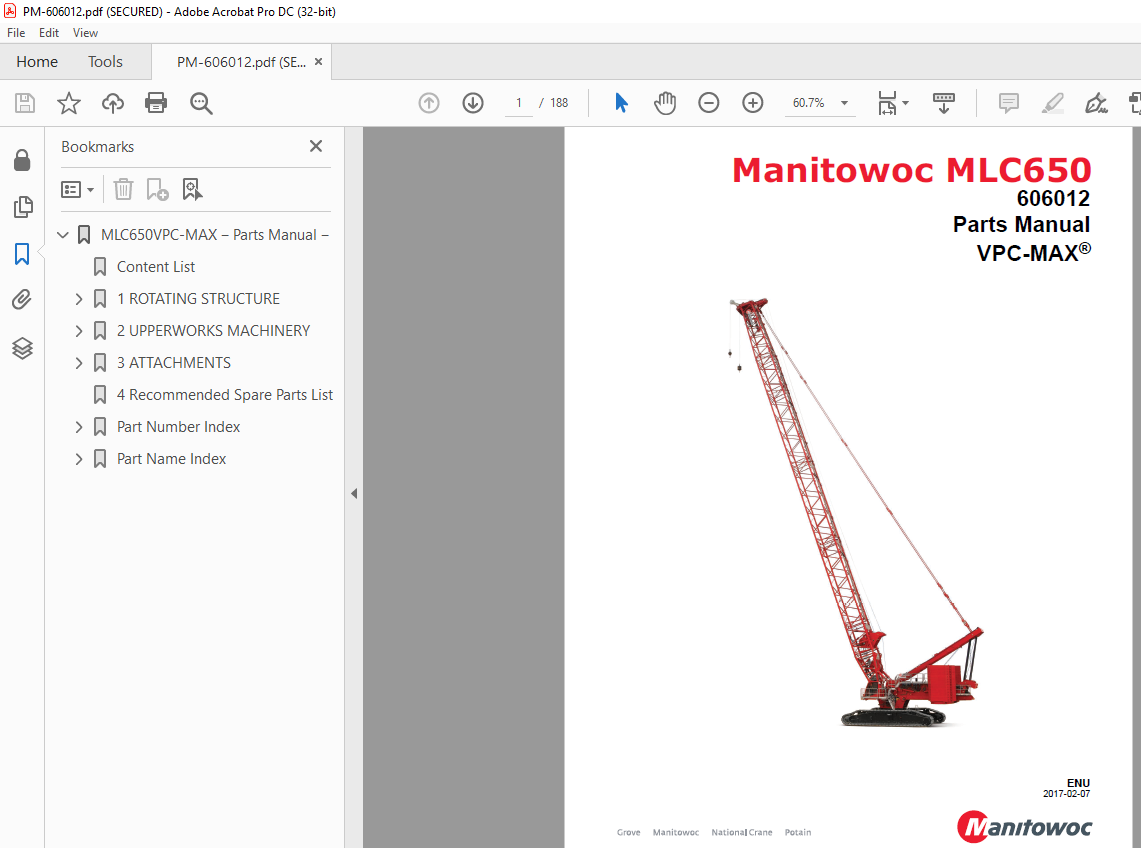The image size is (1141, 848).
Task: Click the crane image on cover page
Action: click(x=856, y=512)
